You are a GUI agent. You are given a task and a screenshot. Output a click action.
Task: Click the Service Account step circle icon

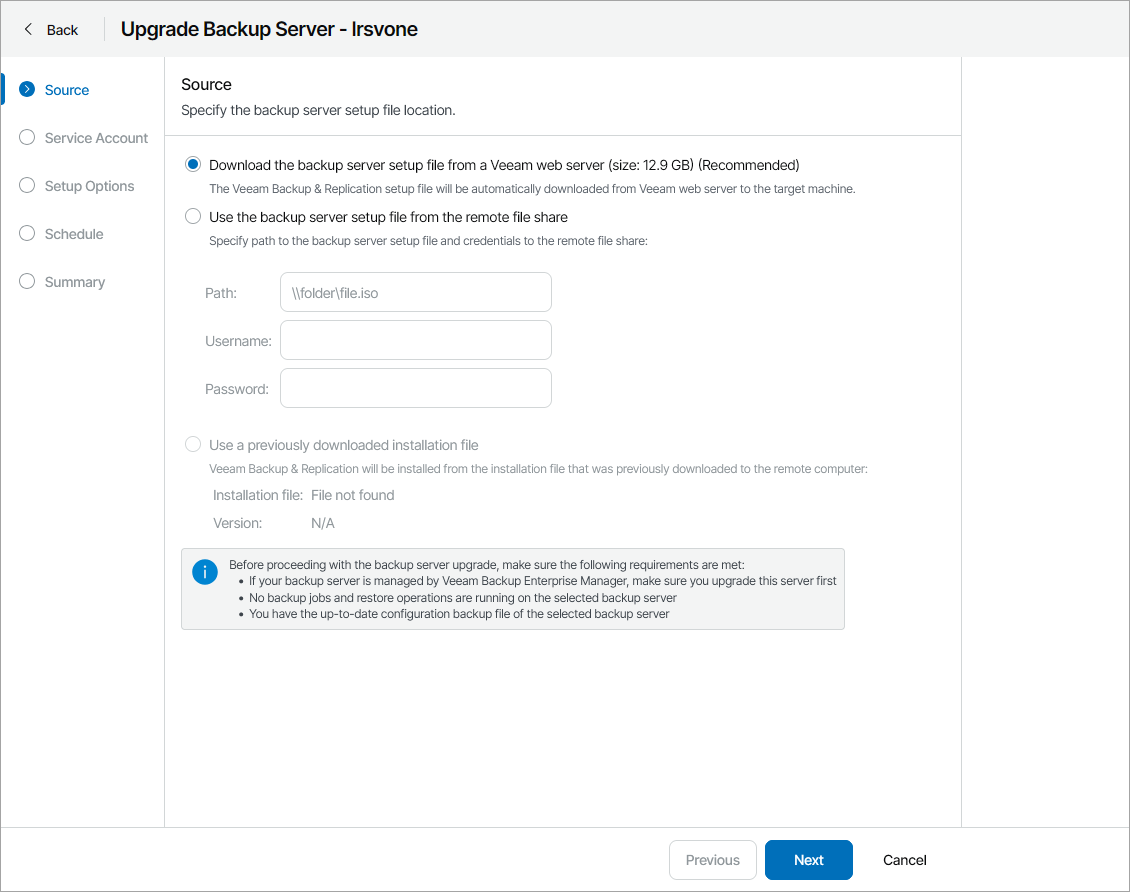point(27,138)
